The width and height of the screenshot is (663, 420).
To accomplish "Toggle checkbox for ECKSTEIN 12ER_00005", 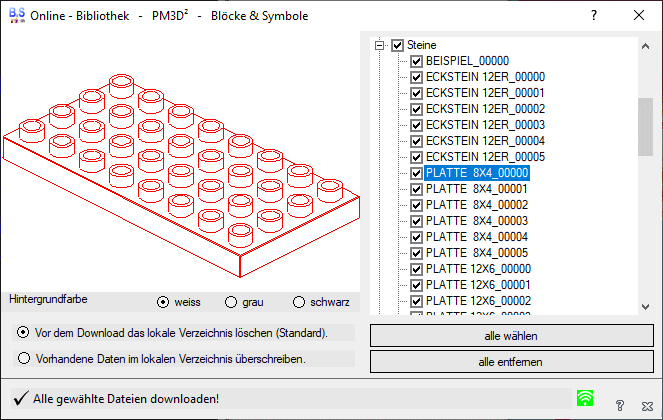I will point(416,157).
